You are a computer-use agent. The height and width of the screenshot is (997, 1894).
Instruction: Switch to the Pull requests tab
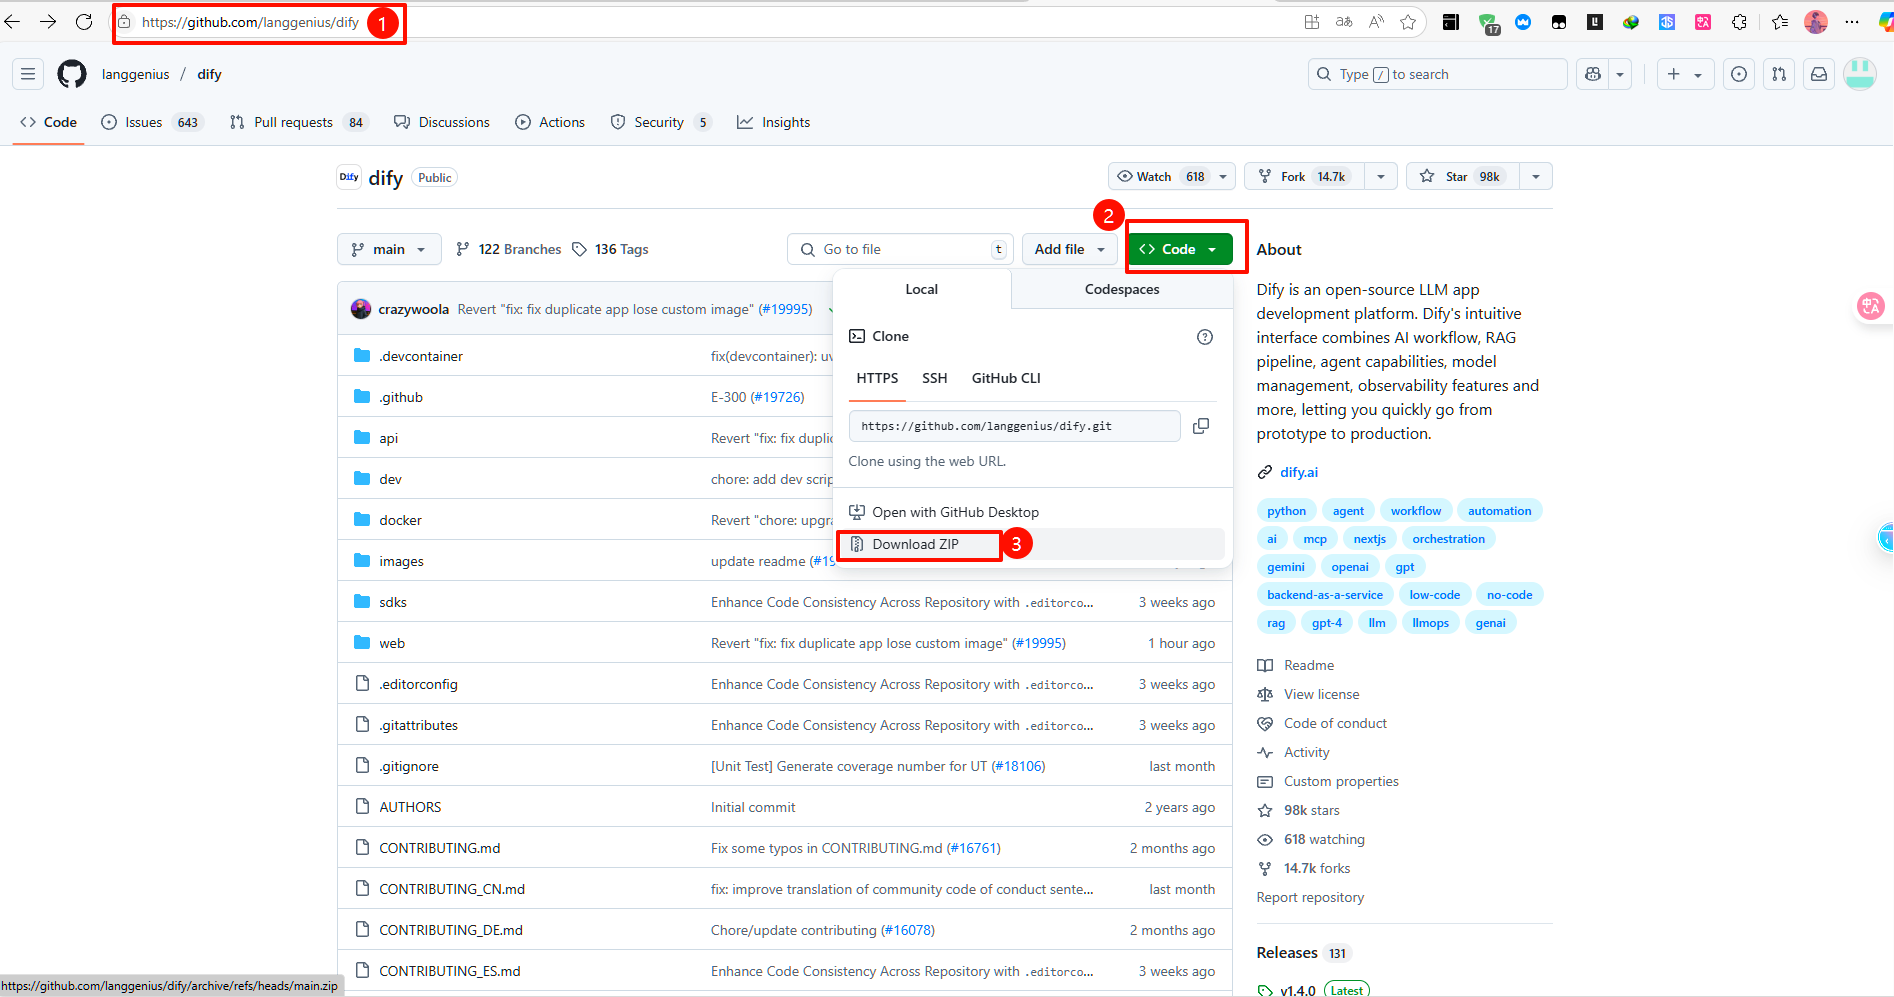pyautogui.click(x=298, y=122)
